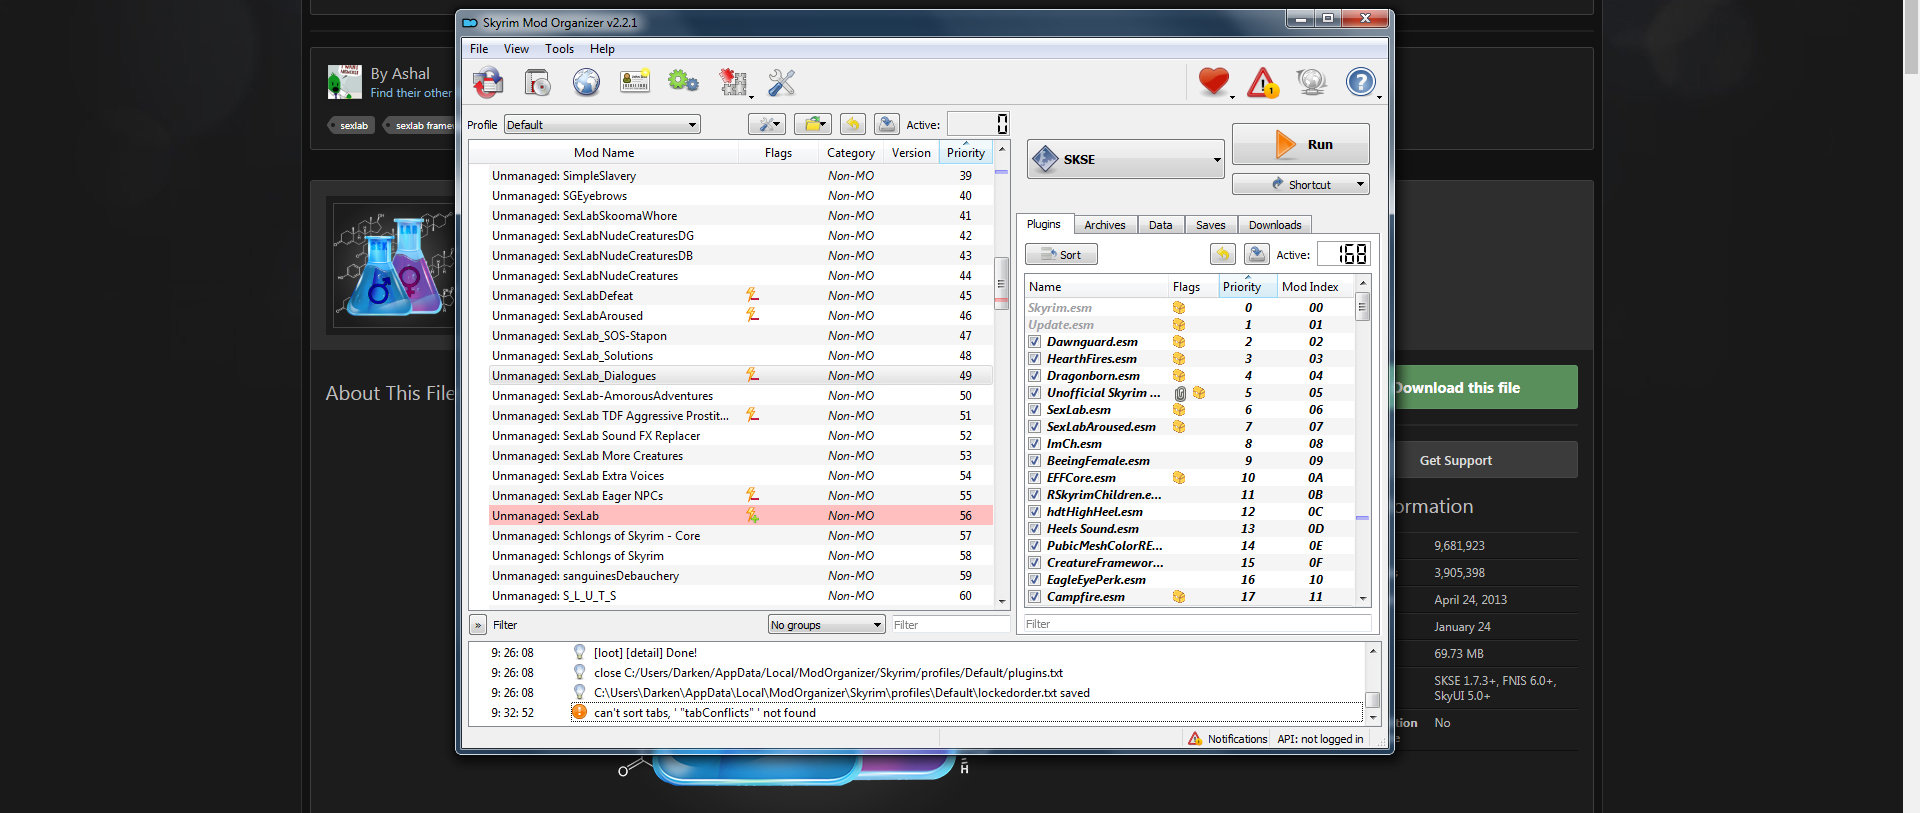Open the green gears executables icon
Image resolution: width=1920 pixels, height=813 pixels.
(683, 82)
